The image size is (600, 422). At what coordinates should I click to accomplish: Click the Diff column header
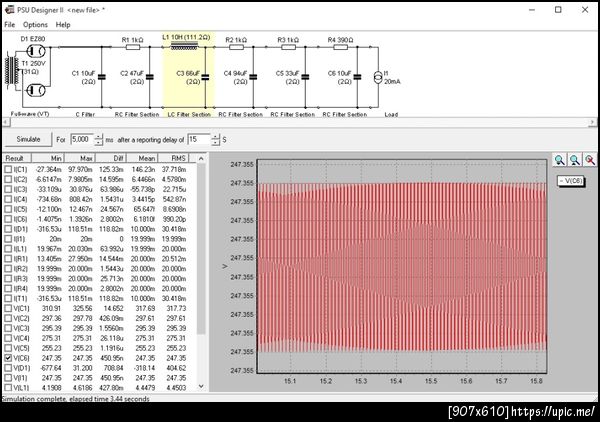(111, 158)
